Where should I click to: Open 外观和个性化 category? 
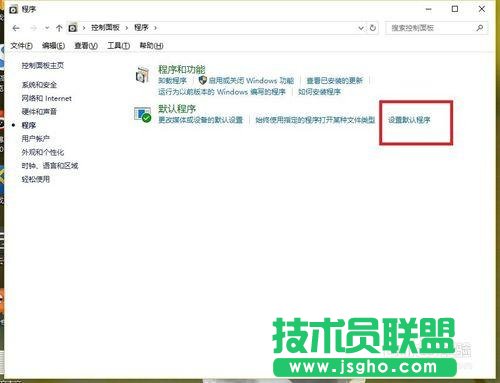coord(43,152)
